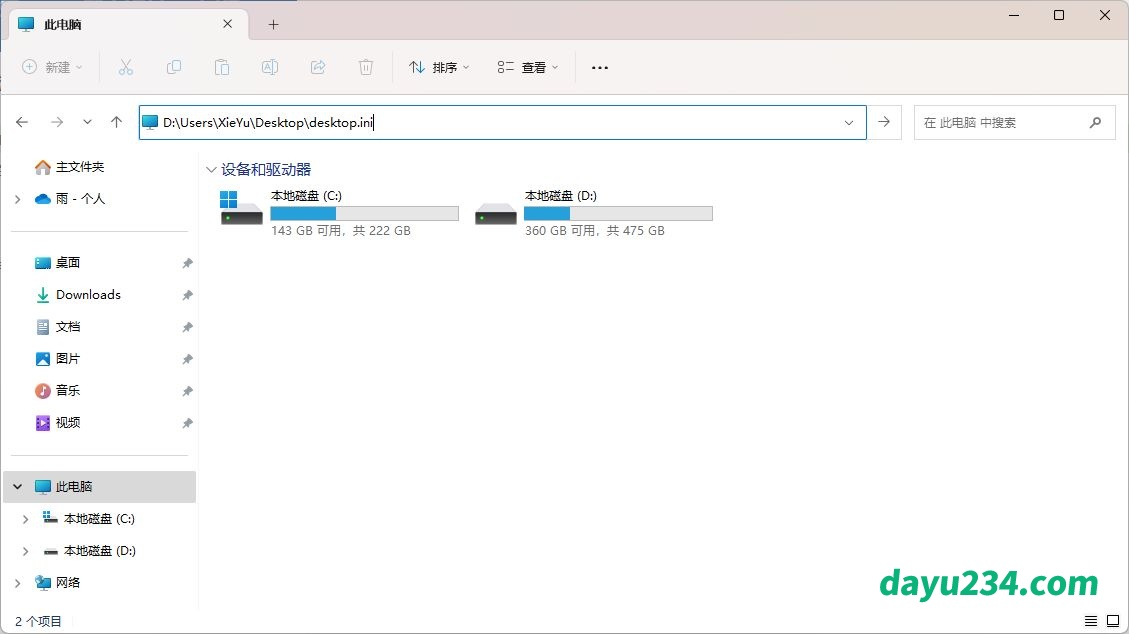Switch to large thumbnails view in status bar
This screenshot has width=1129, height=634.
click(x=1112, y=621)
